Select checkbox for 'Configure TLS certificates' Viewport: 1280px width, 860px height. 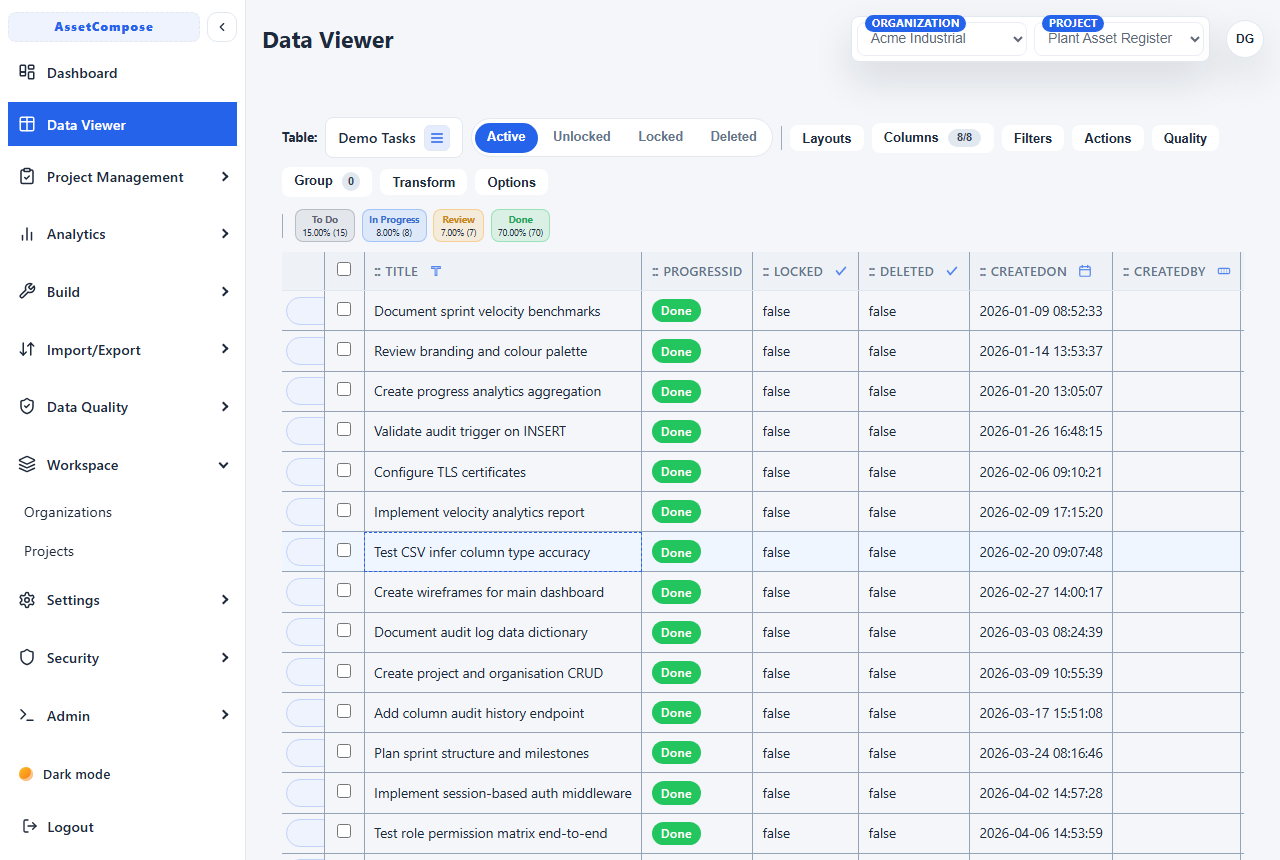pos(344,470)
